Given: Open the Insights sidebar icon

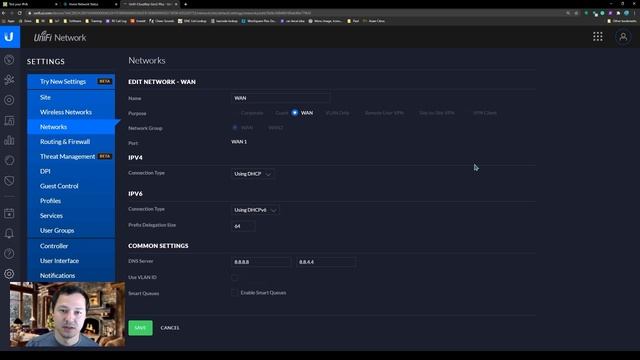Looking at the screenshot, I should pyautogui.click(x=9, y=160).
